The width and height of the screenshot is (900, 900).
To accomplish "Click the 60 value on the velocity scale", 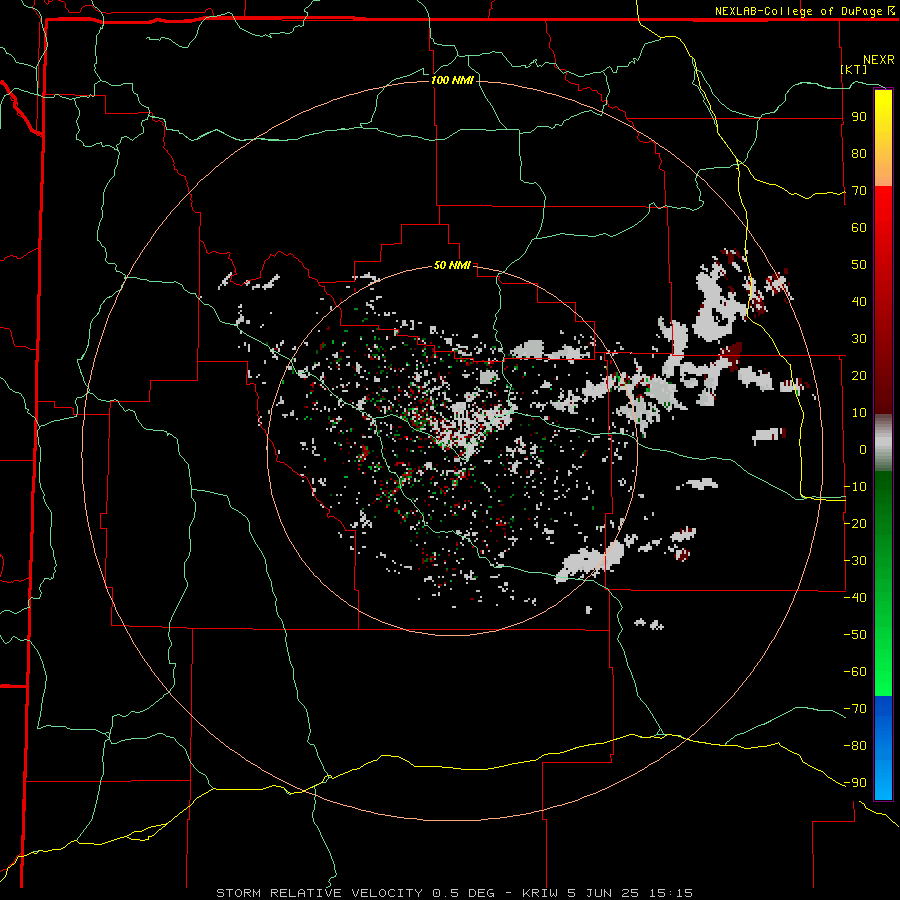I will tap(859, 228).
